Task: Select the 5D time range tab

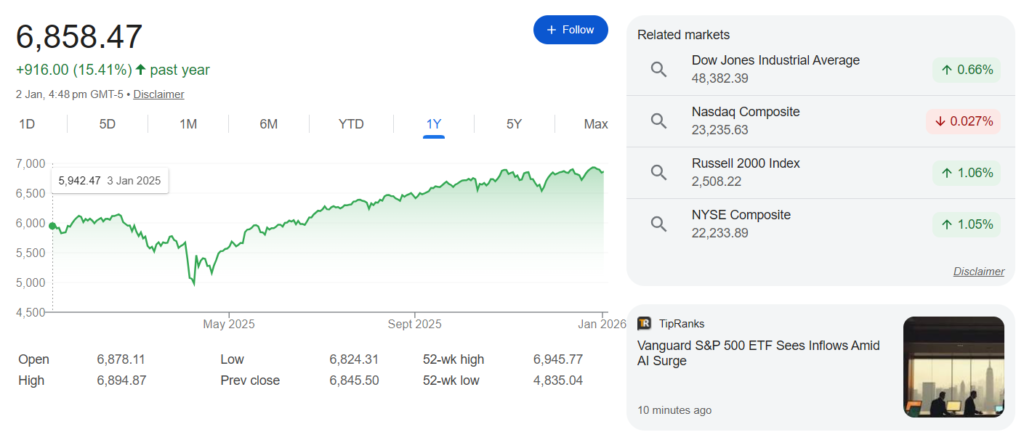Action: click(107, 124)
